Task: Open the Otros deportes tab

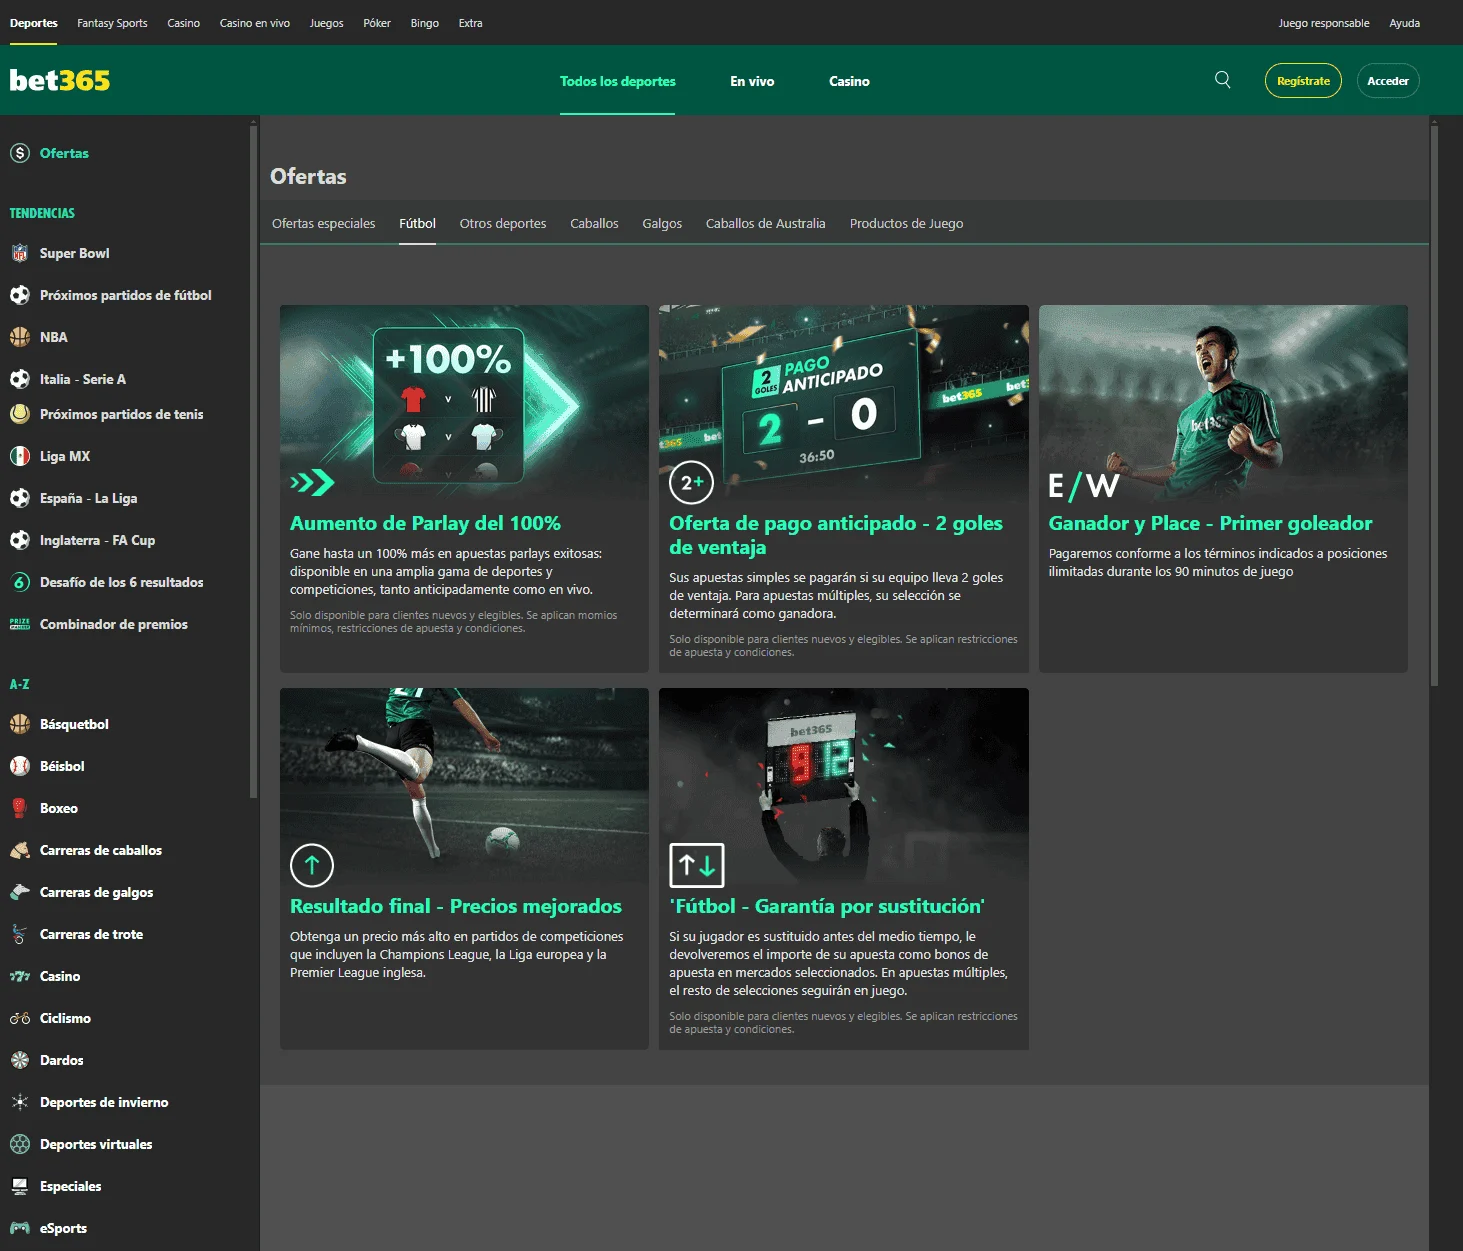Action: [503, 224]
